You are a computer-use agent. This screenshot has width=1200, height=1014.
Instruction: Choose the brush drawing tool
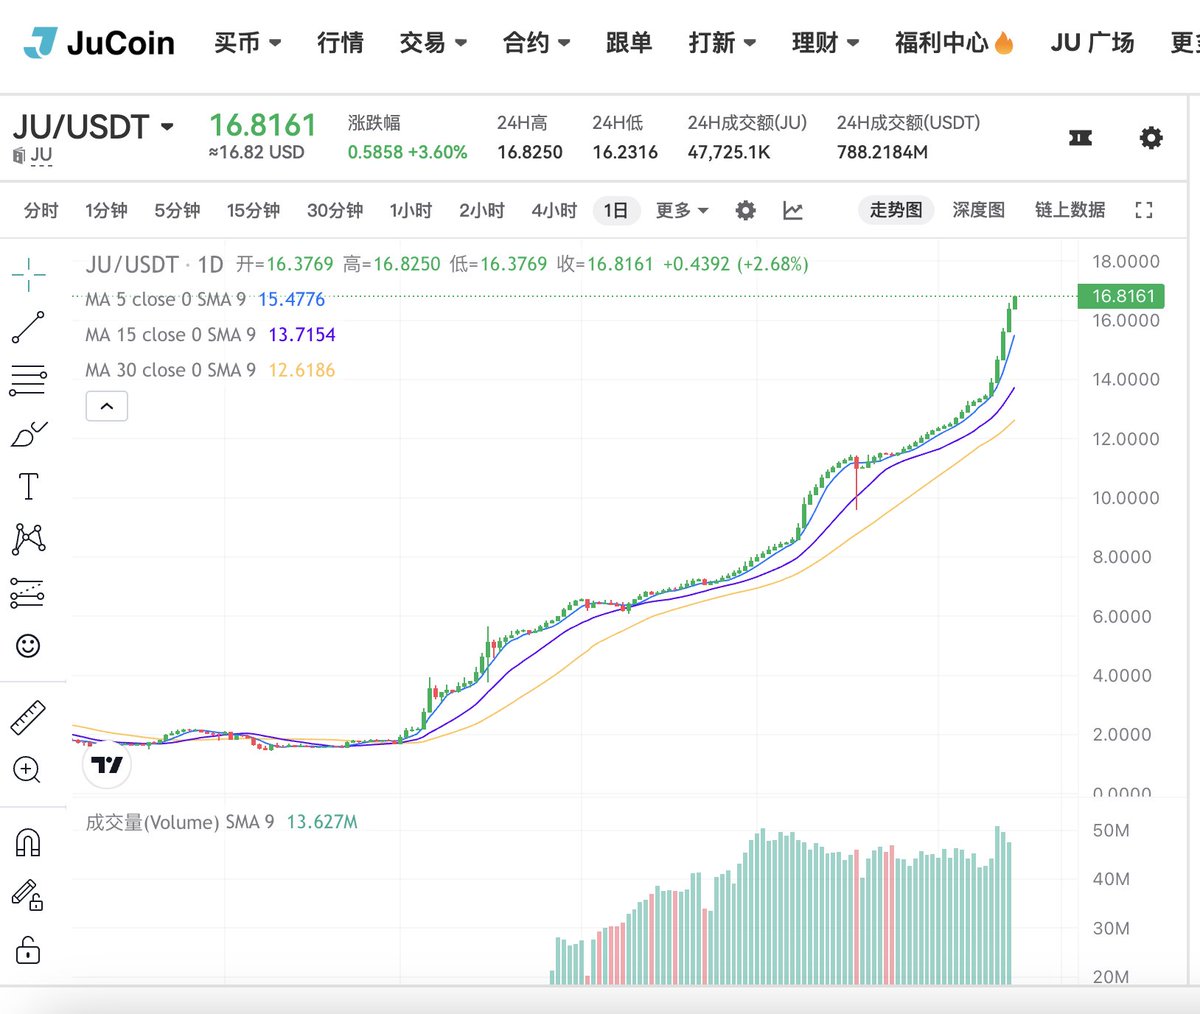(28, 435)
